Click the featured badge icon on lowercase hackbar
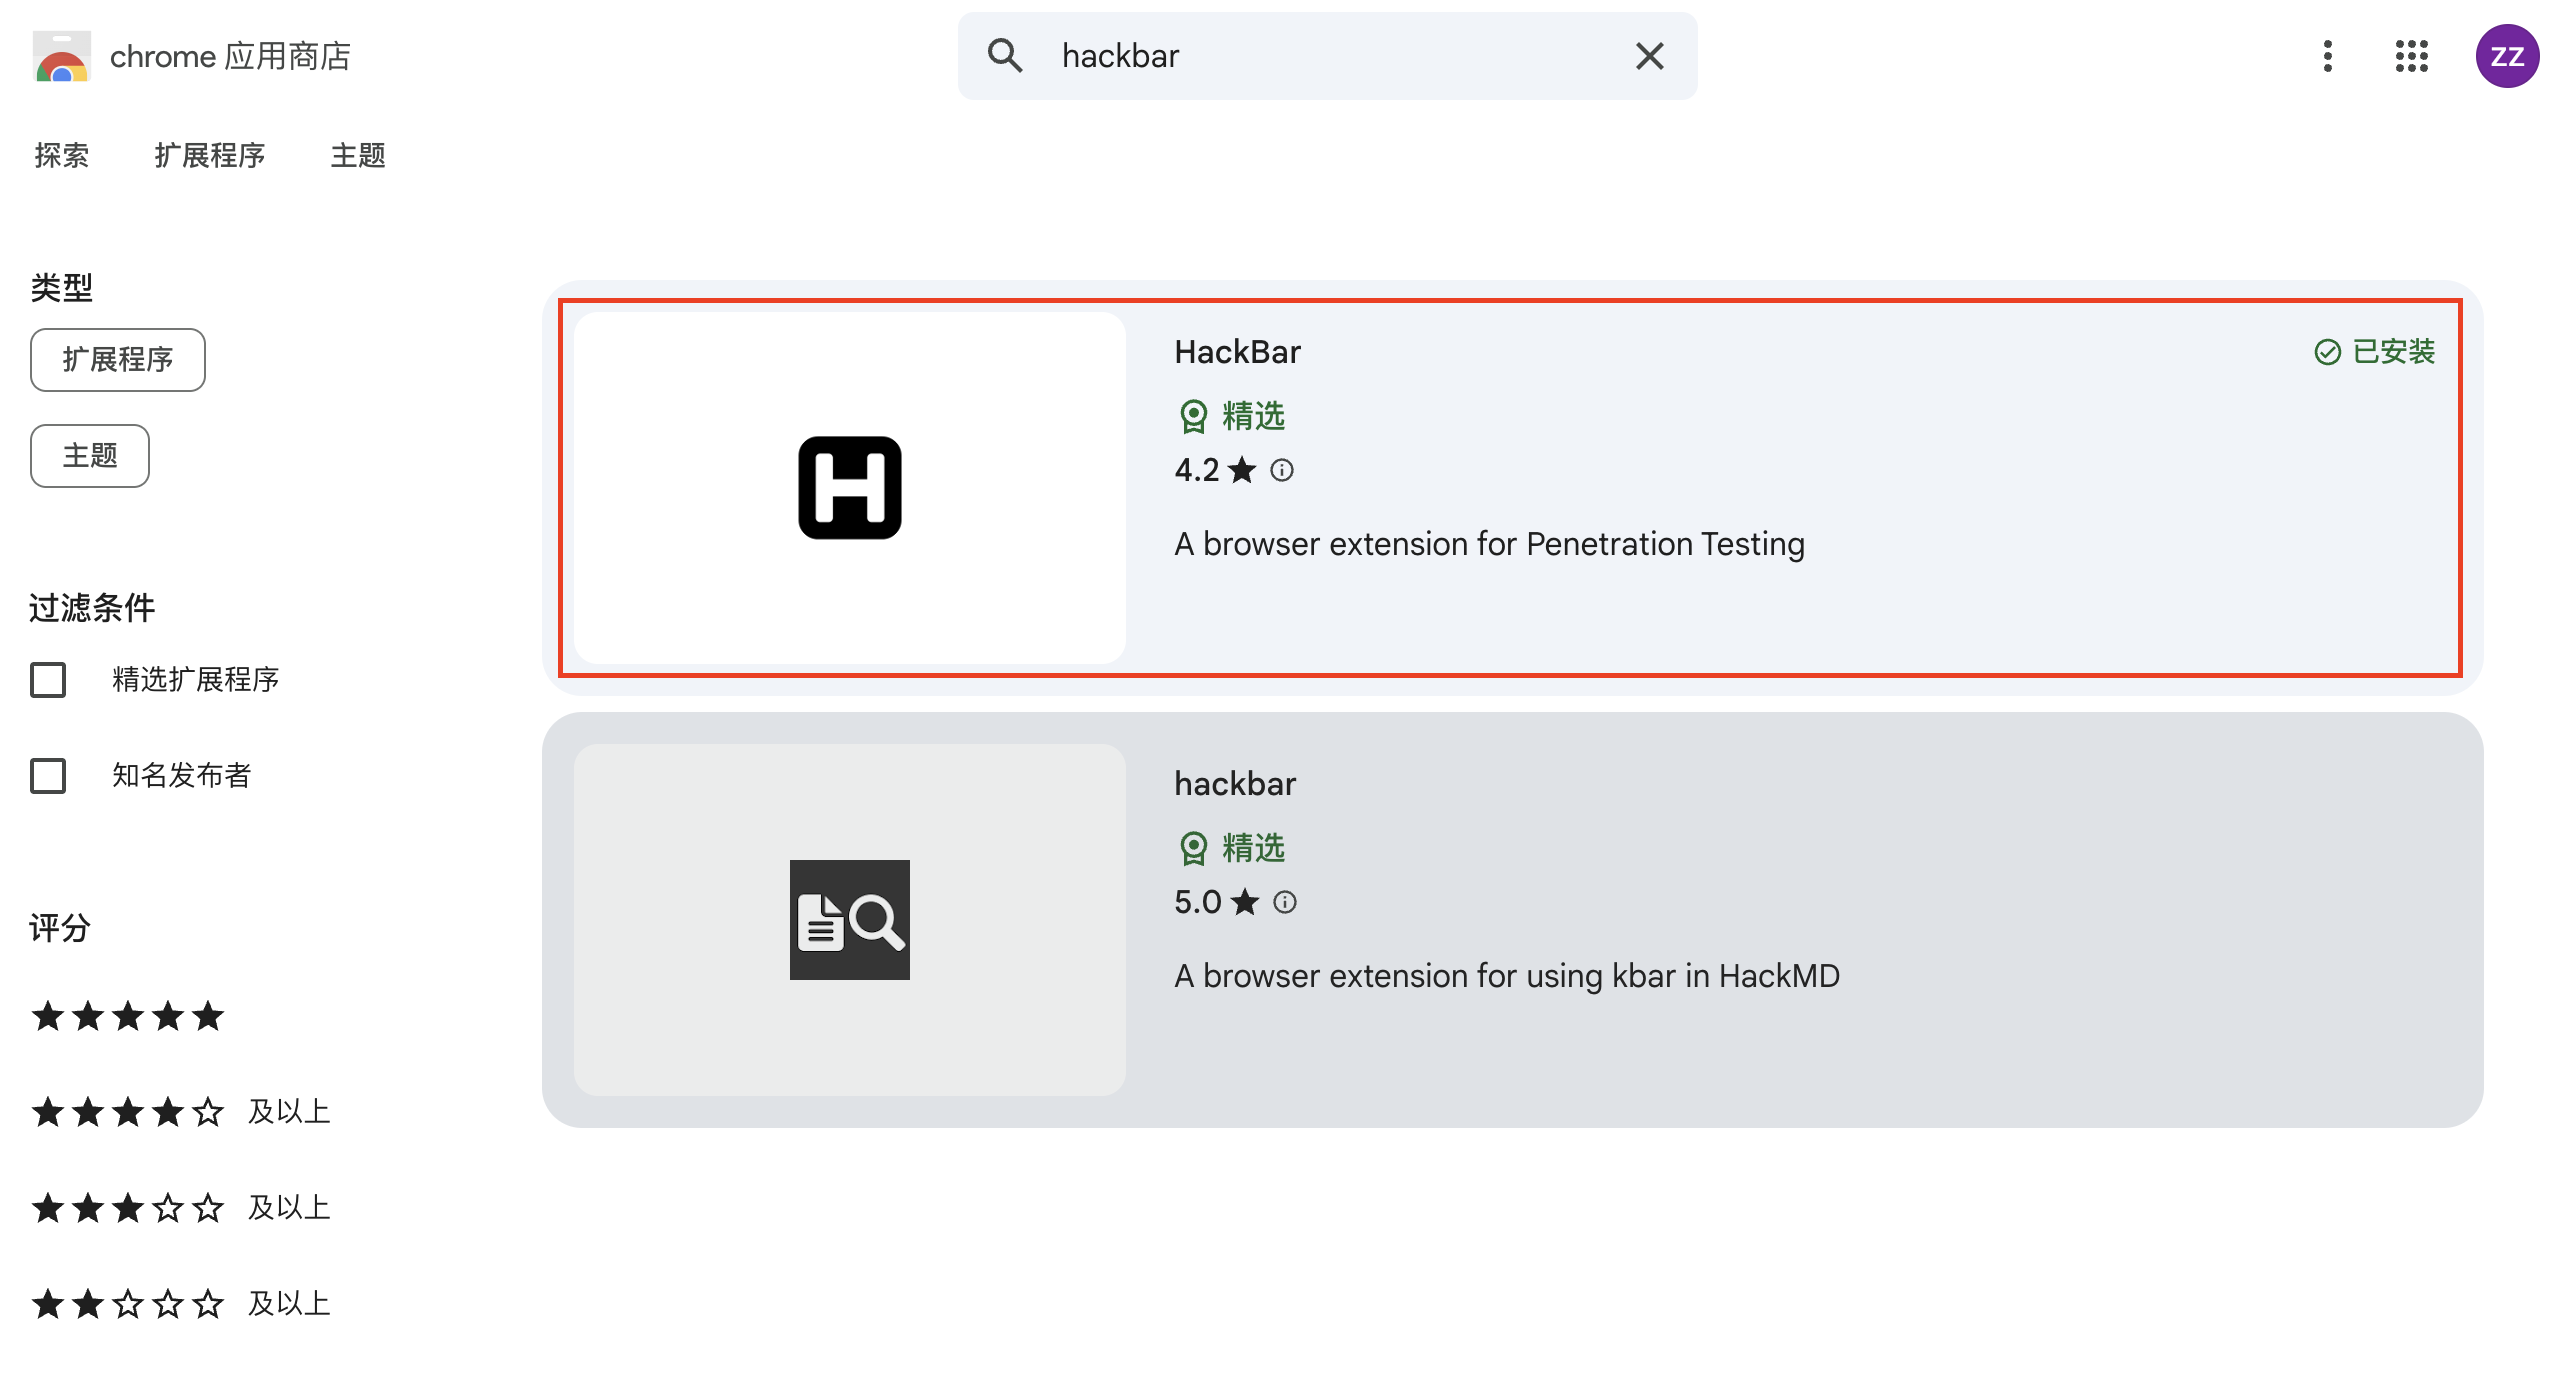The height and width of the screenshot is (1378, 2566). pos(1194,848)
